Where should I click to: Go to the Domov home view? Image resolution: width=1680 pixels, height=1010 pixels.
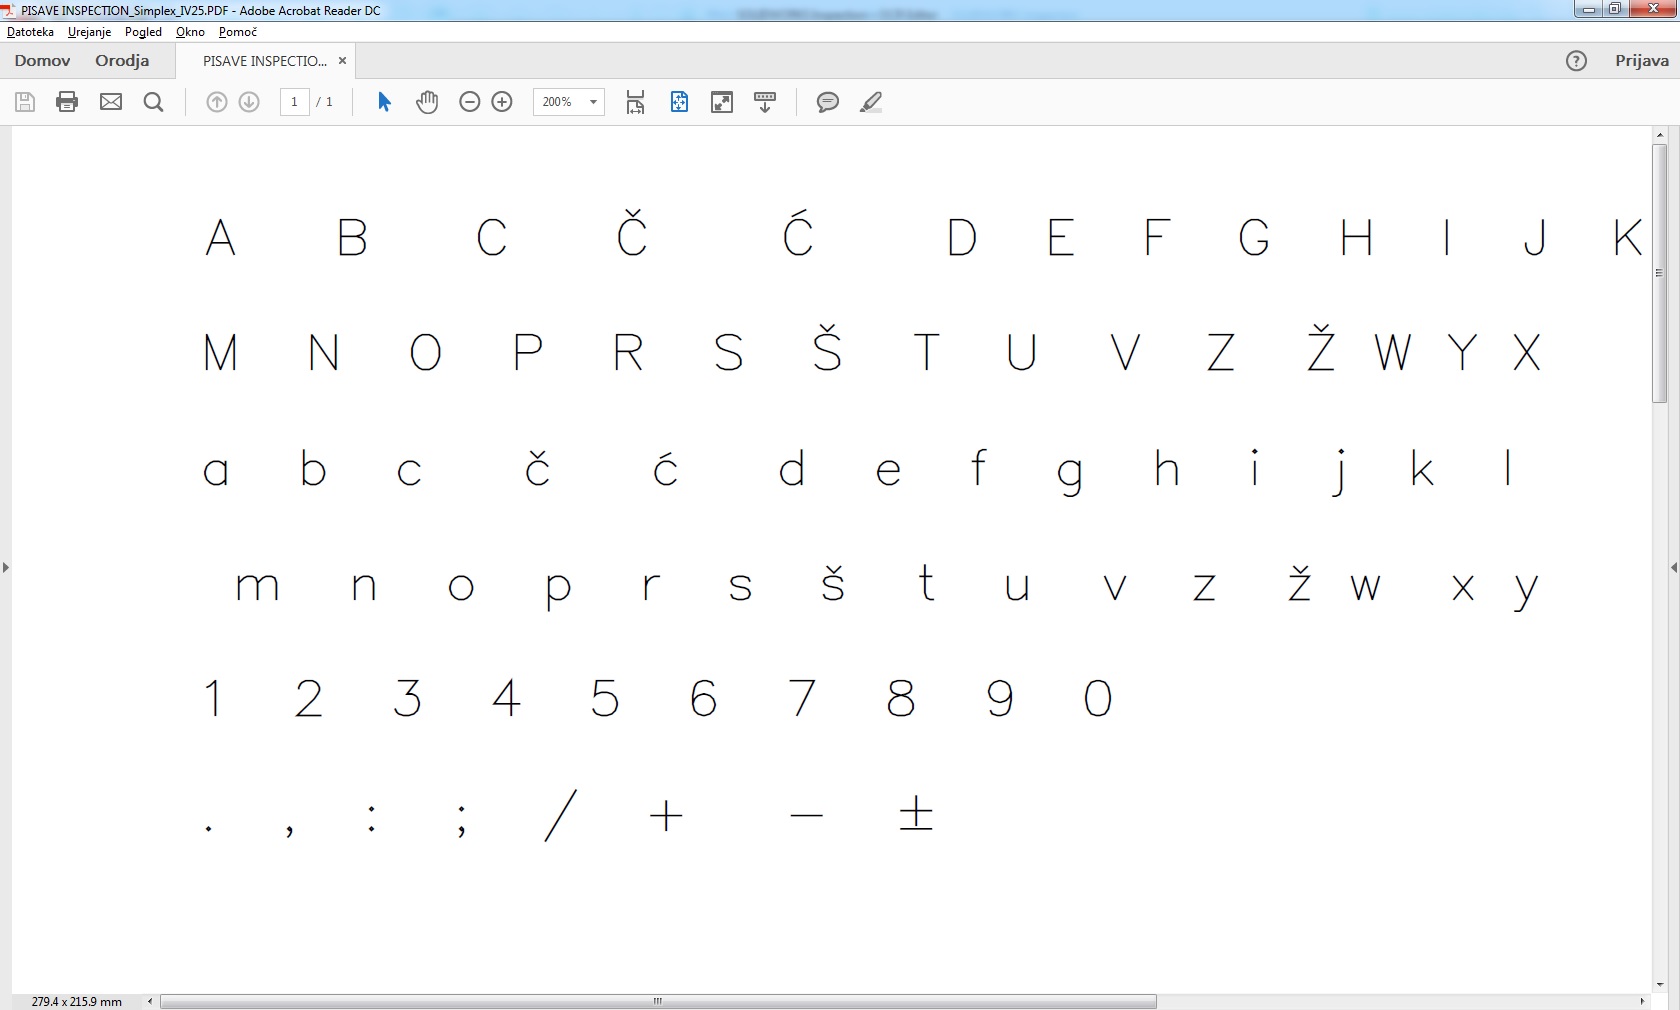(42, 61)
